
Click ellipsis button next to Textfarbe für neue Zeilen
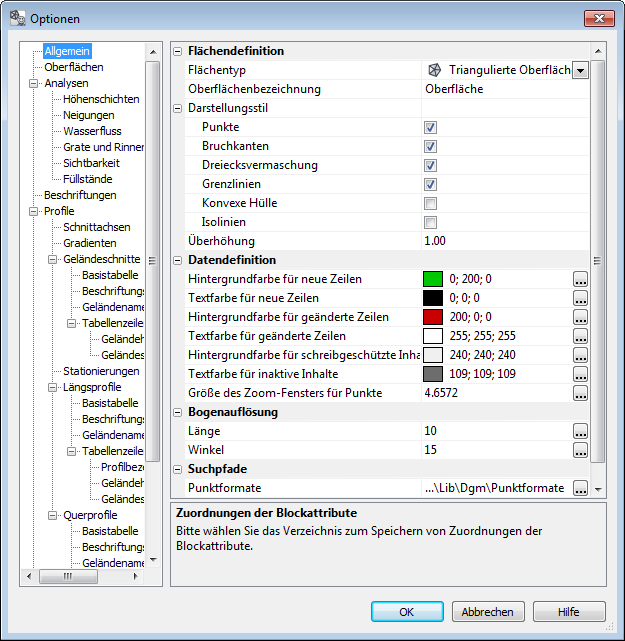point(580,298)
